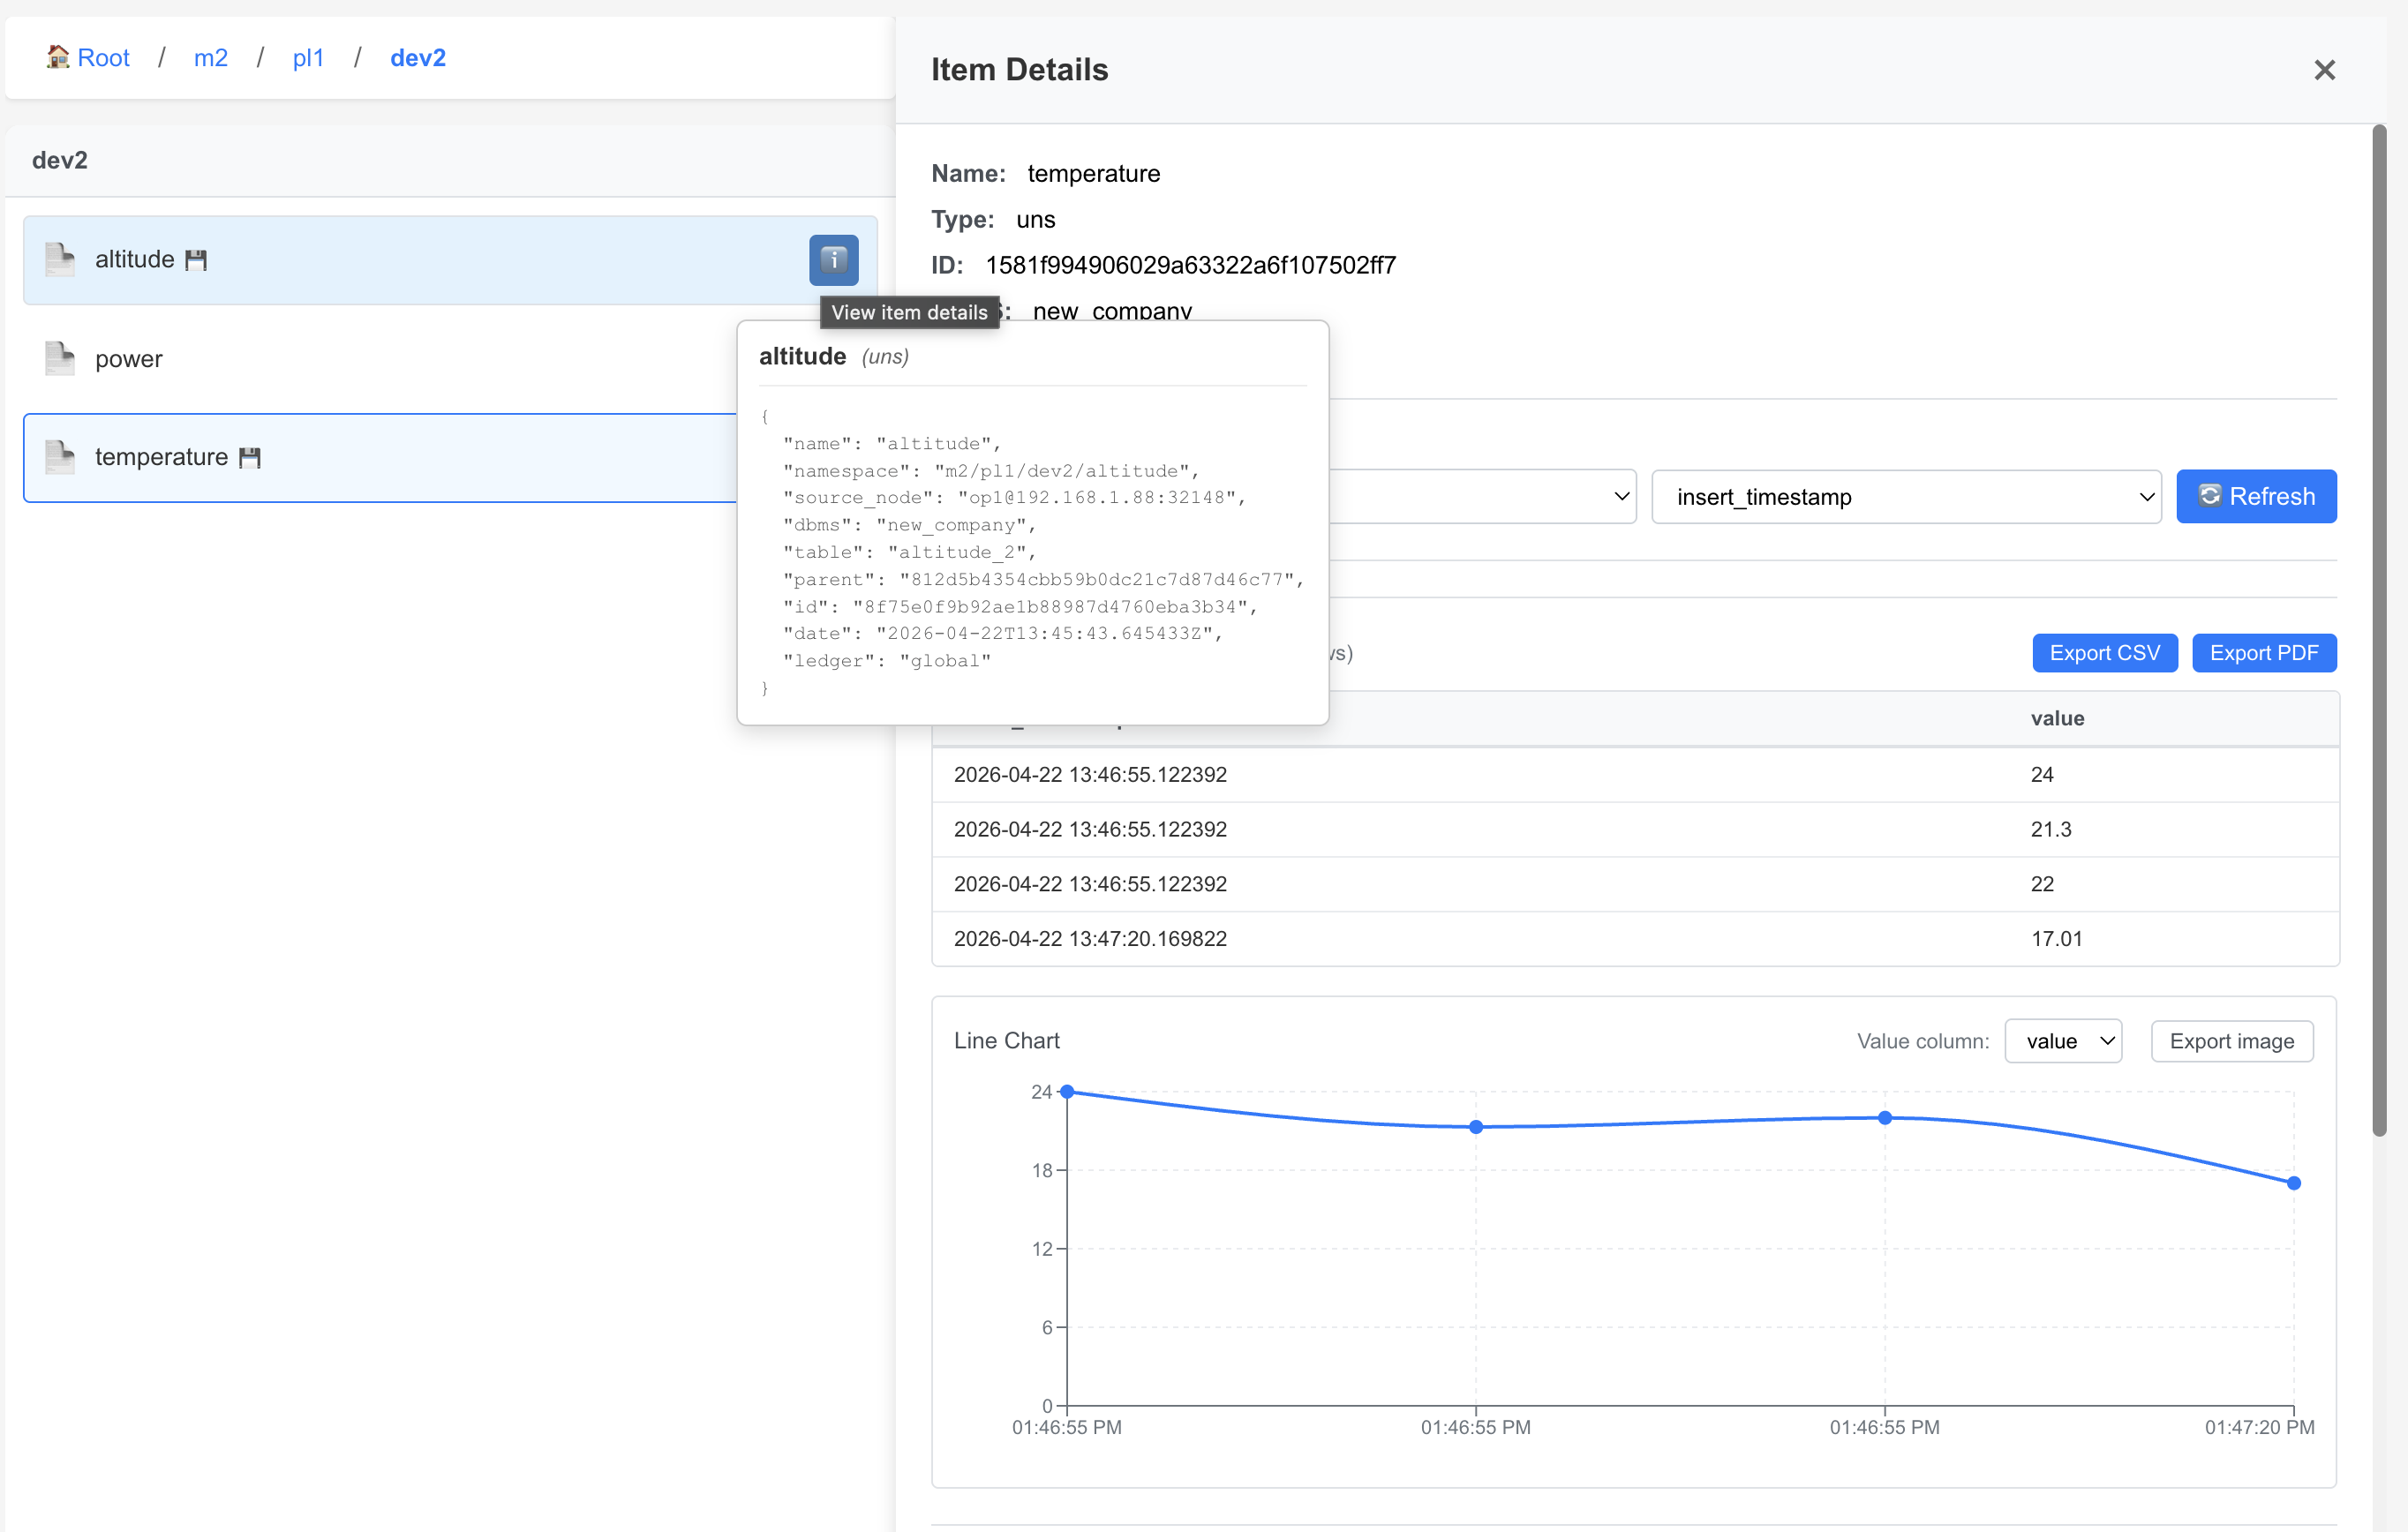
Task: Click the file icon next to power
Action: 60,358
